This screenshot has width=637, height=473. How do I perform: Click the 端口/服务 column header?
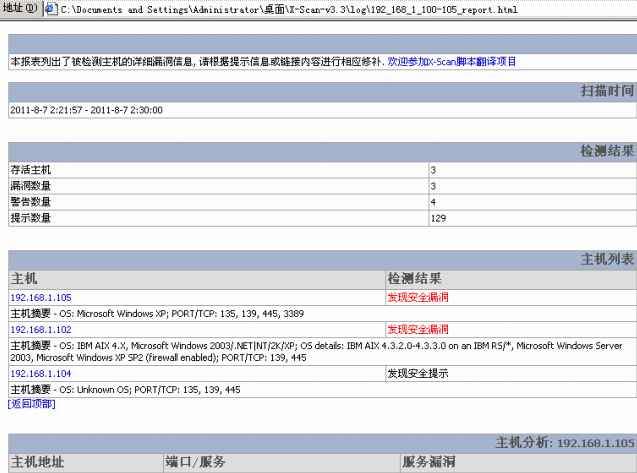(196, 462)
